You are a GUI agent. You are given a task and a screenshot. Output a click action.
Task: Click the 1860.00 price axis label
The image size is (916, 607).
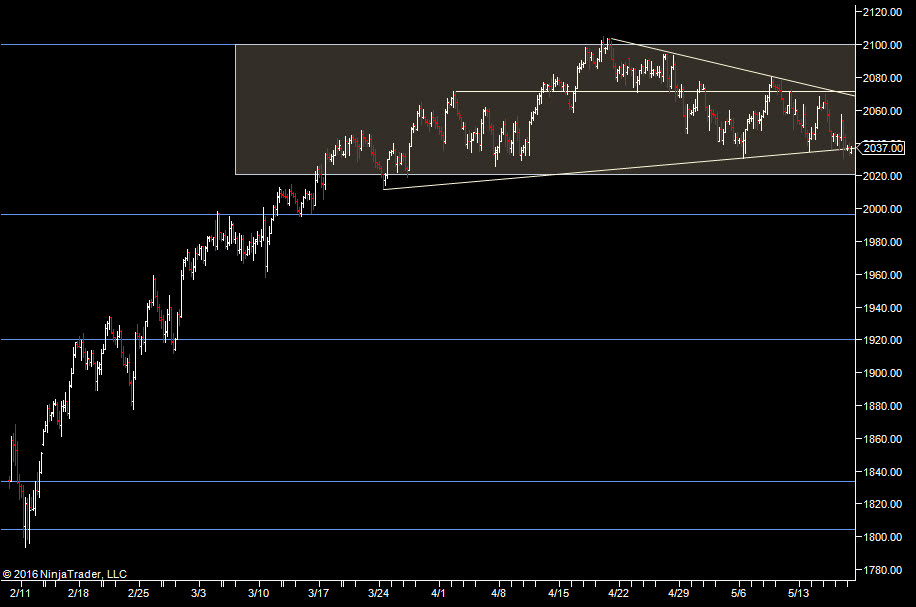[x=882, y=439]
